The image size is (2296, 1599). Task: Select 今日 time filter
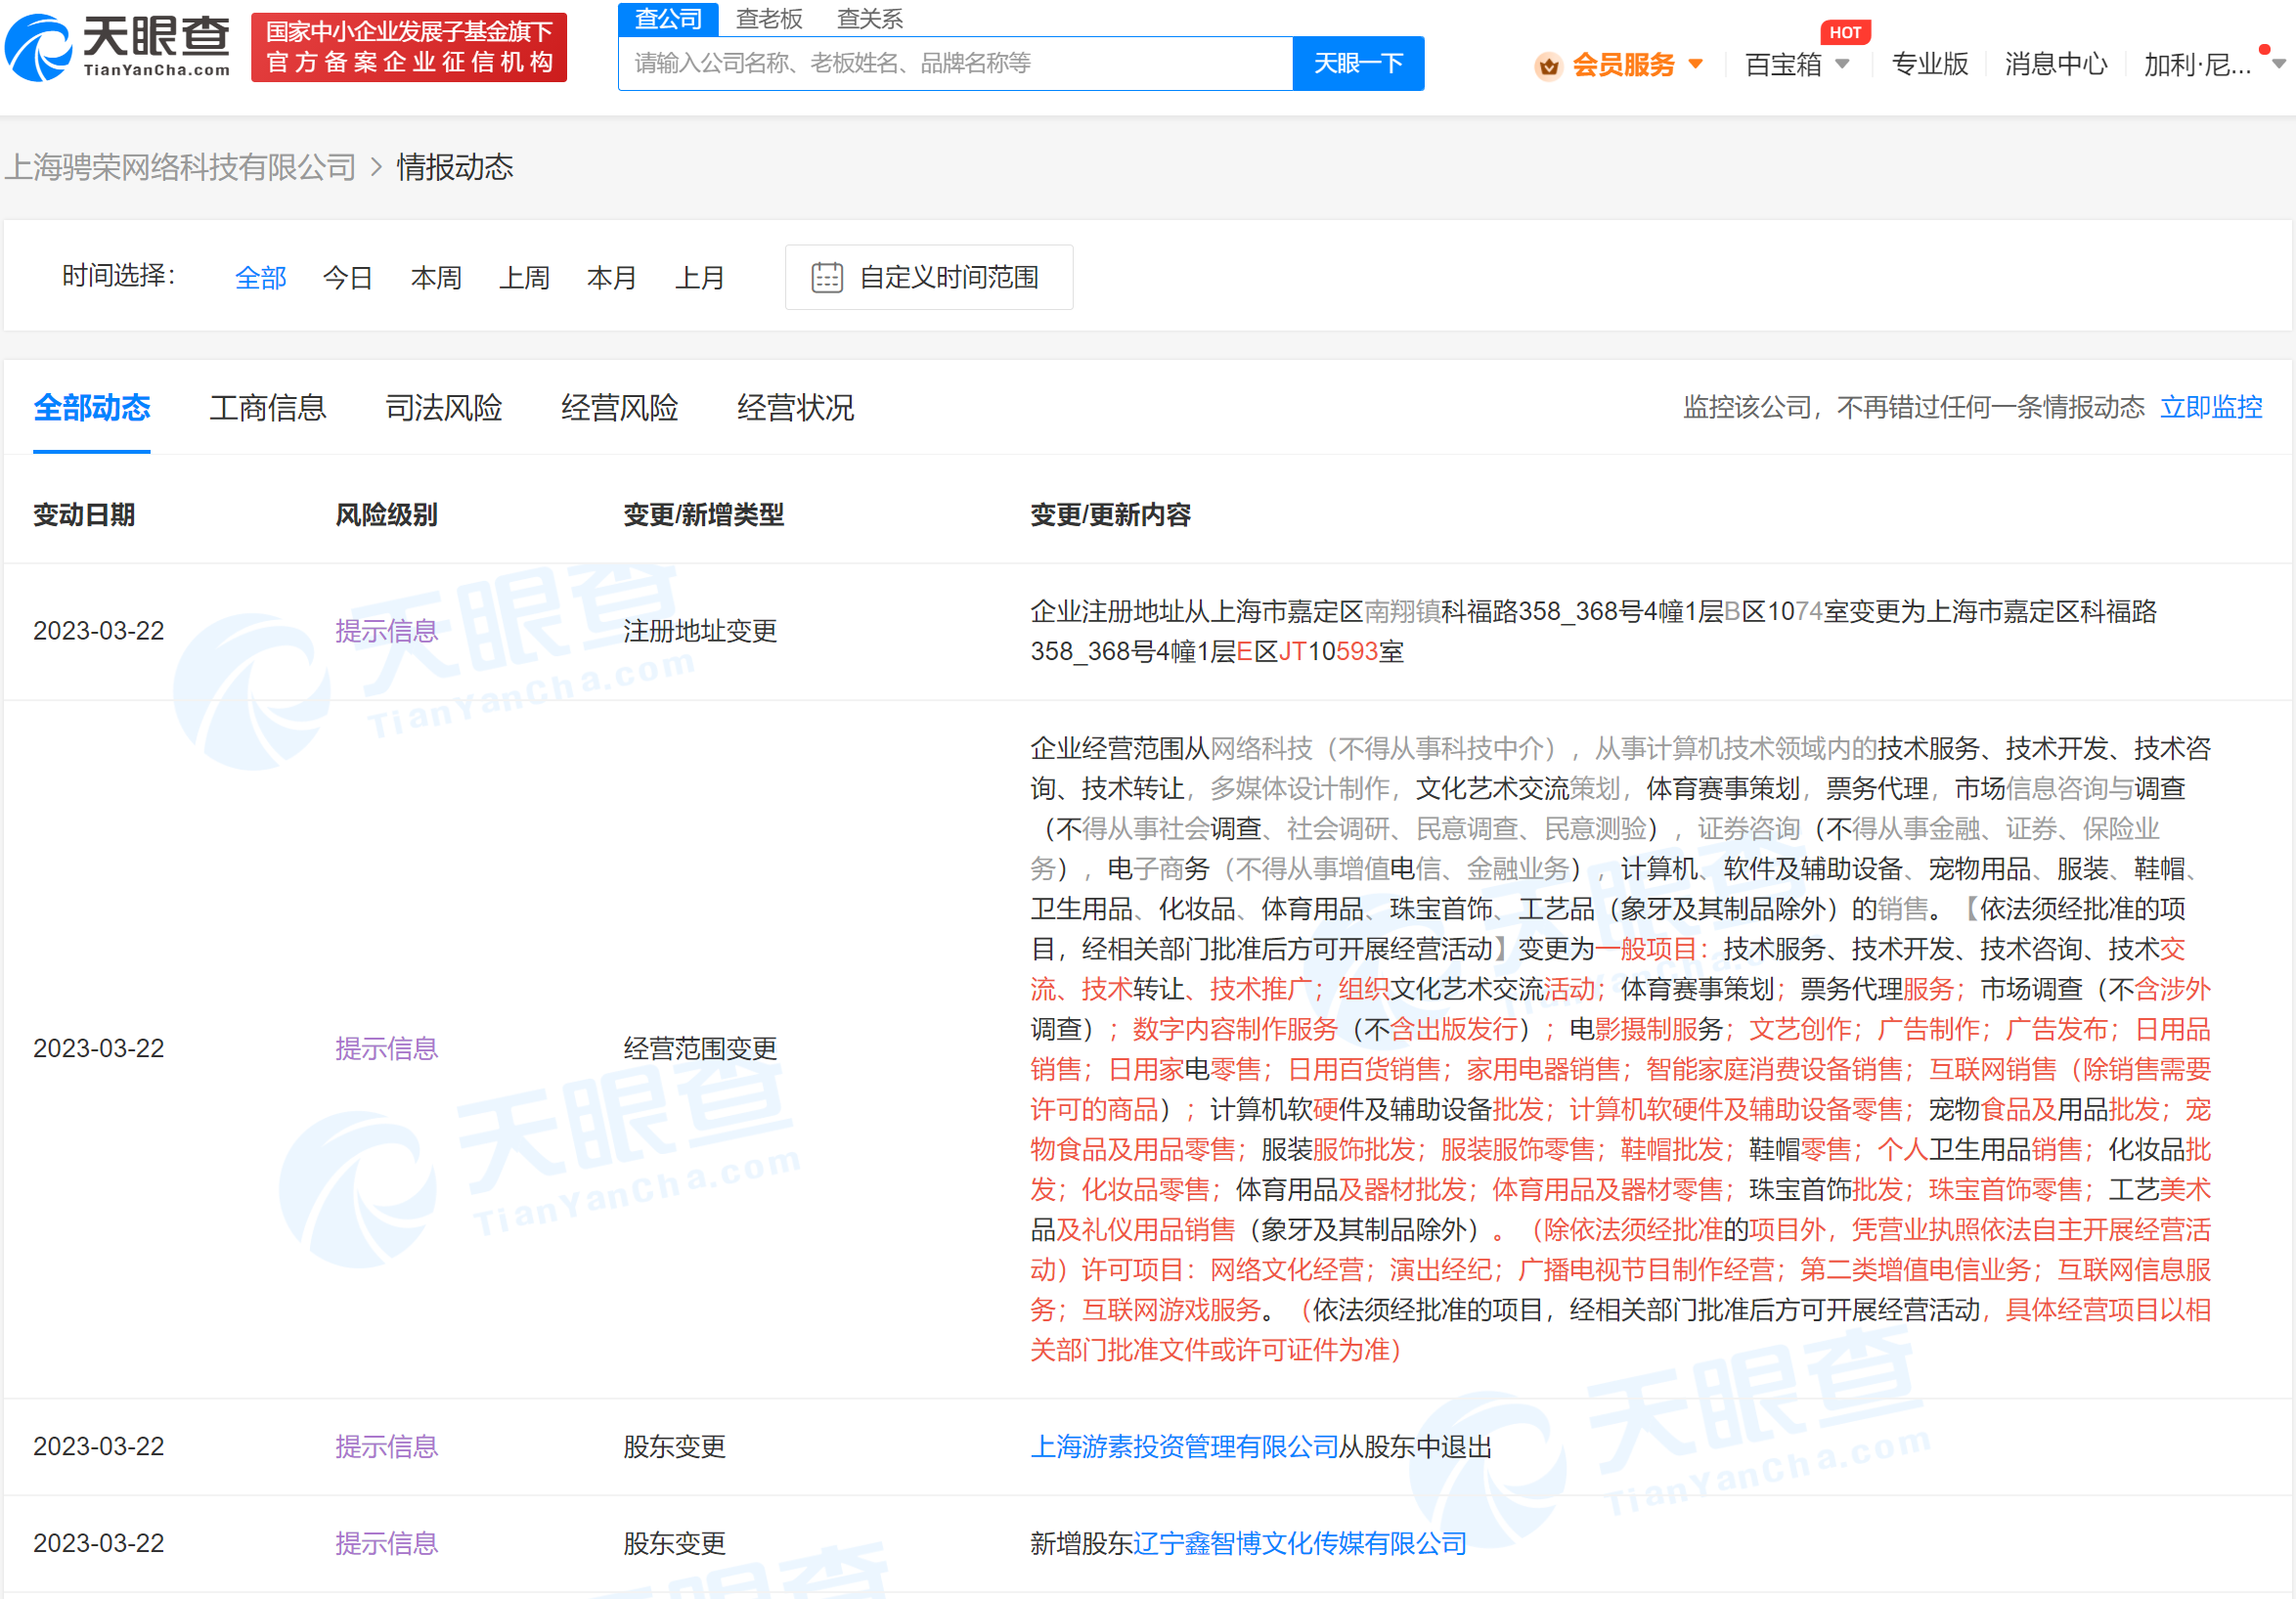point(348,277)
